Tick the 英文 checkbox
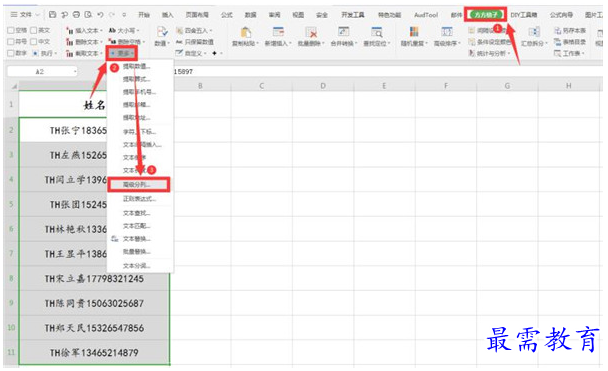 point(34,30)
